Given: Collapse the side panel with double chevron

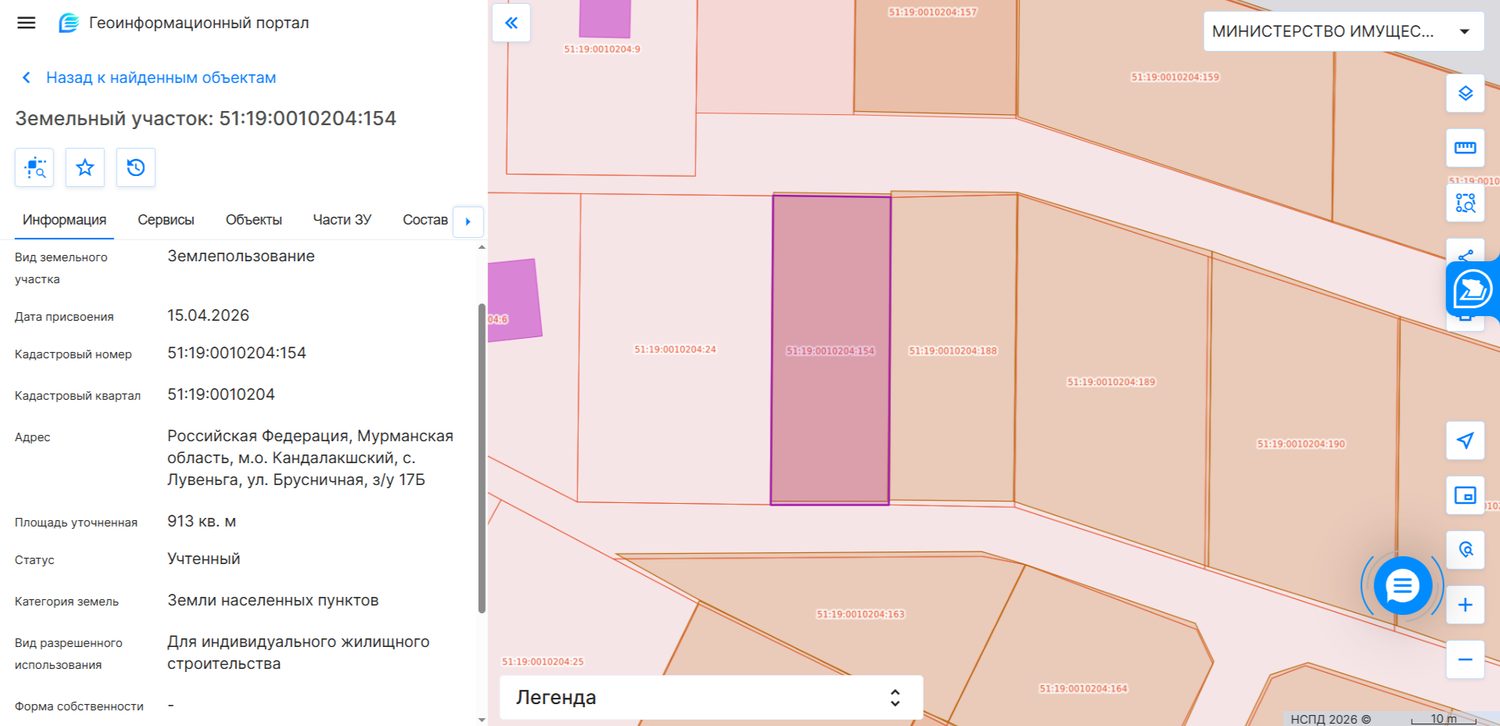Looking at the screenshot, I should [x=511, y=23].
